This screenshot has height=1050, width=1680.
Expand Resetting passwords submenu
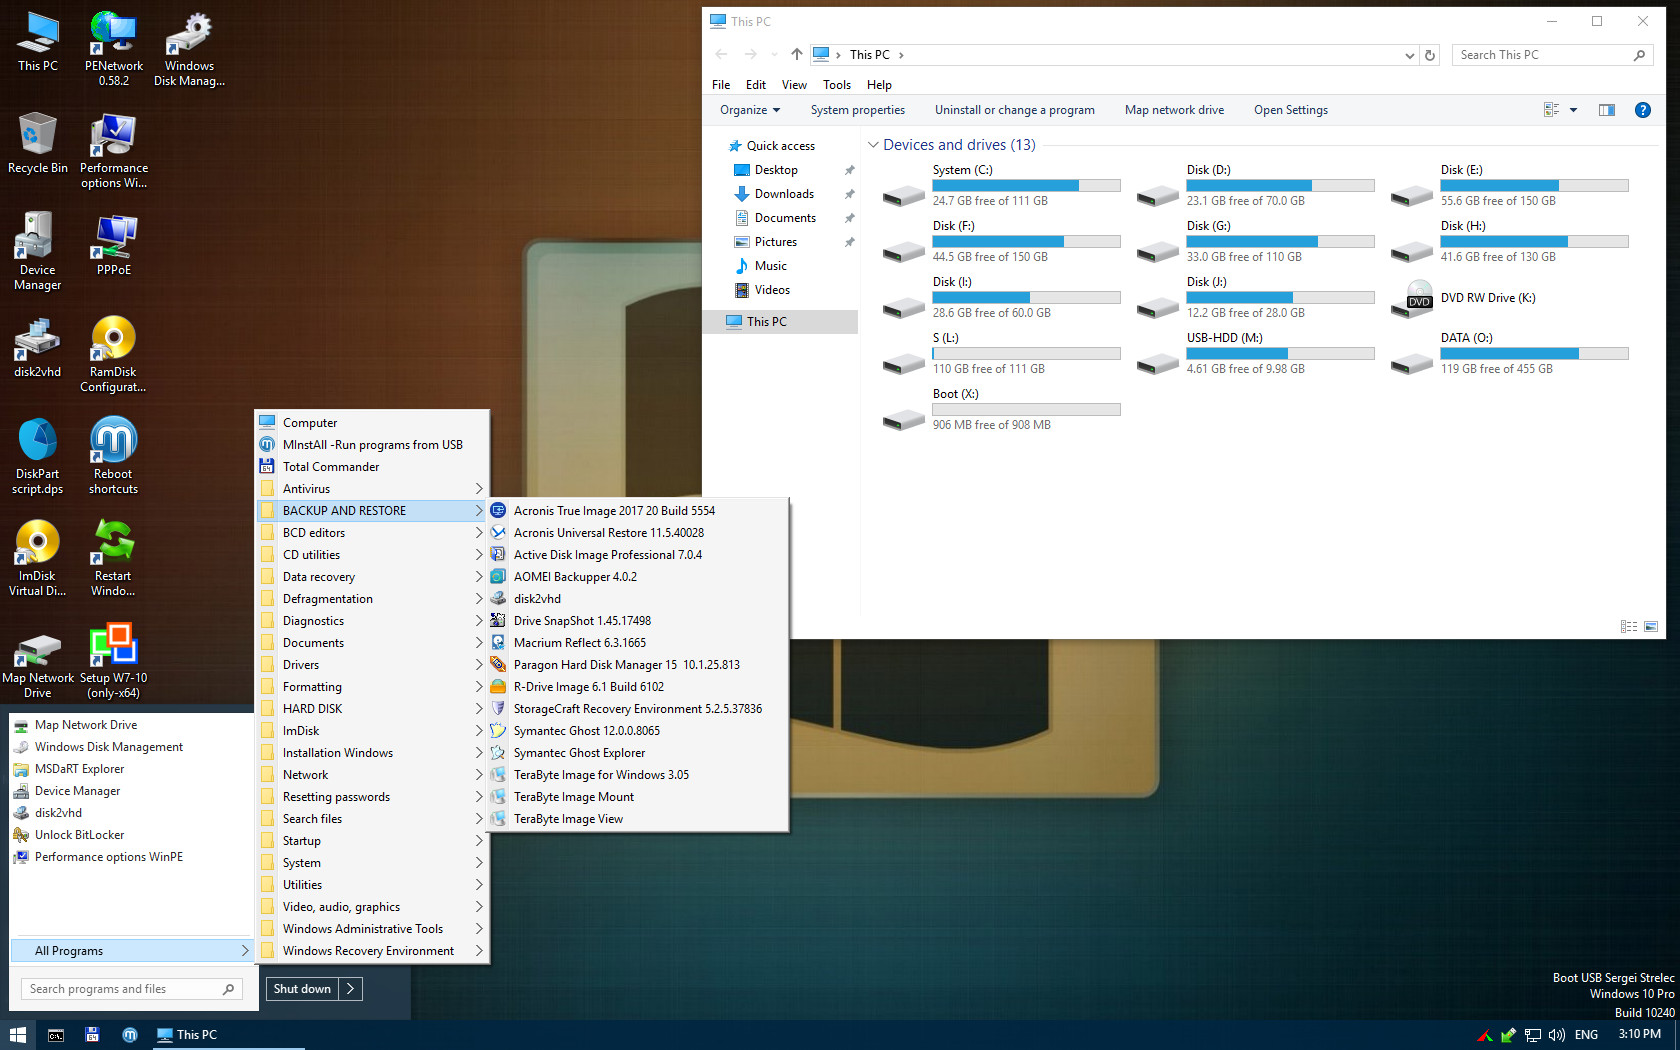[x=373, y=796]
